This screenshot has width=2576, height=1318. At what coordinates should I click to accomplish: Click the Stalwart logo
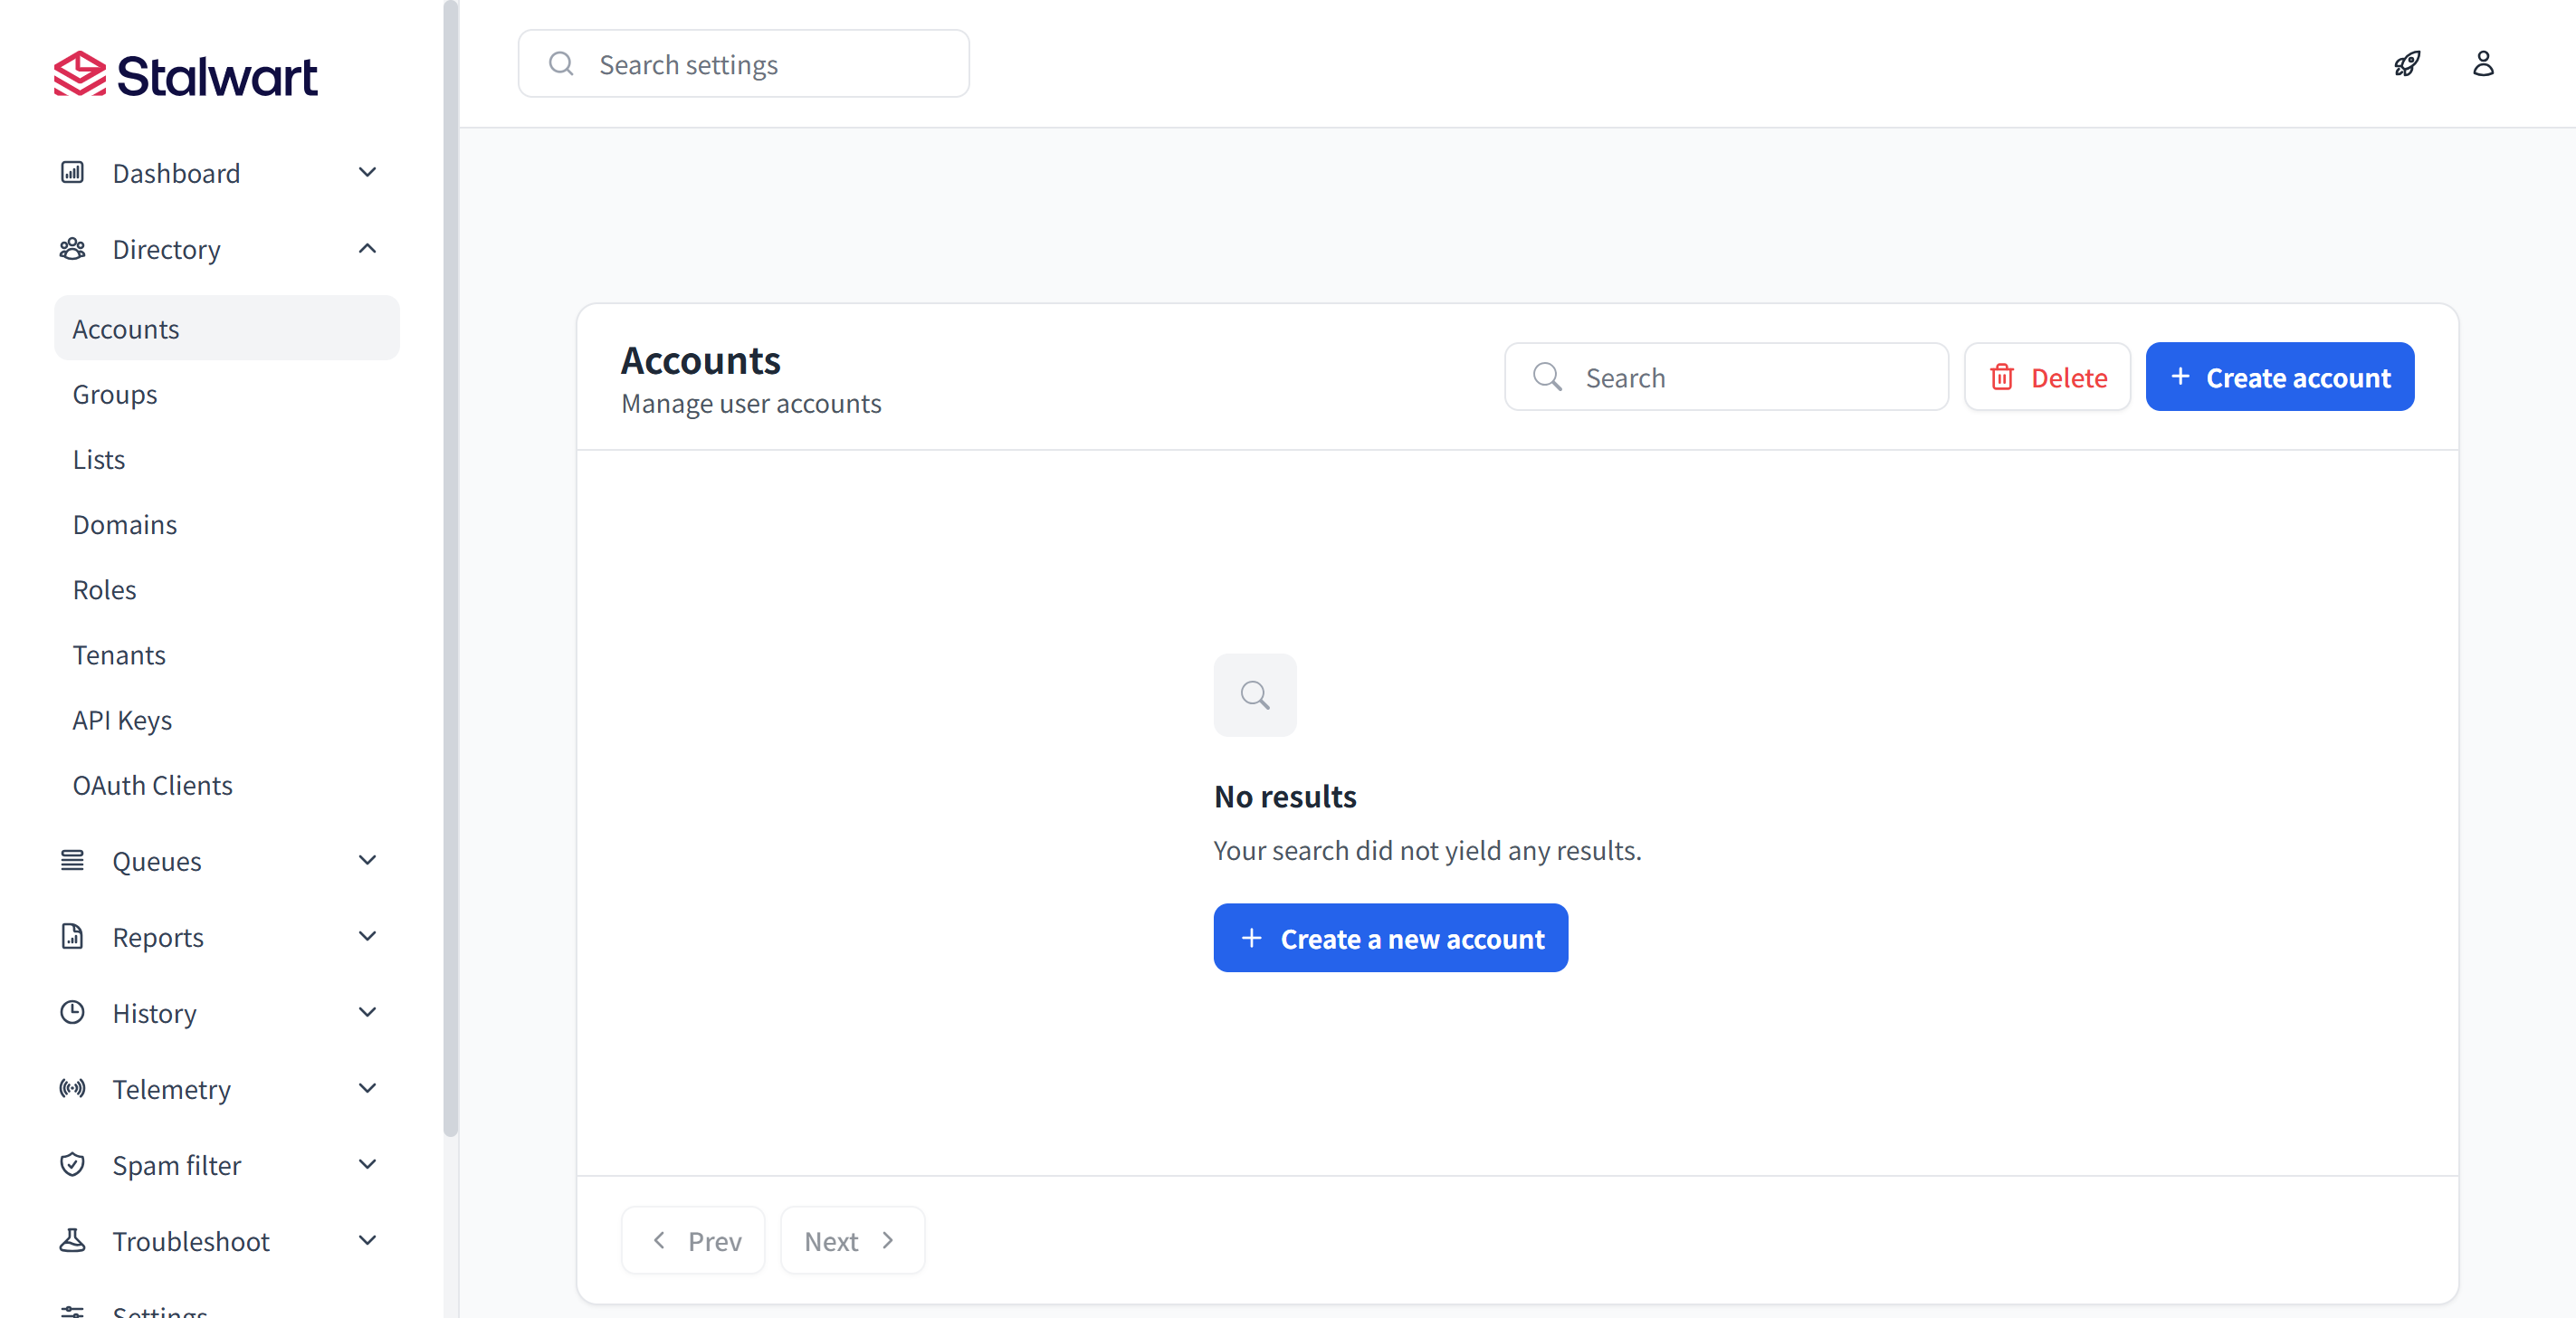185,75
